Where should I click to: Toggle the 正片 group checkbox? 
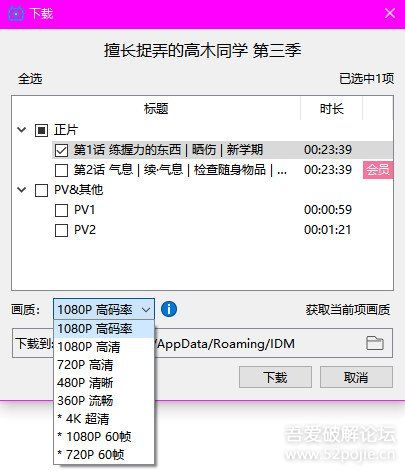point(41,130)
